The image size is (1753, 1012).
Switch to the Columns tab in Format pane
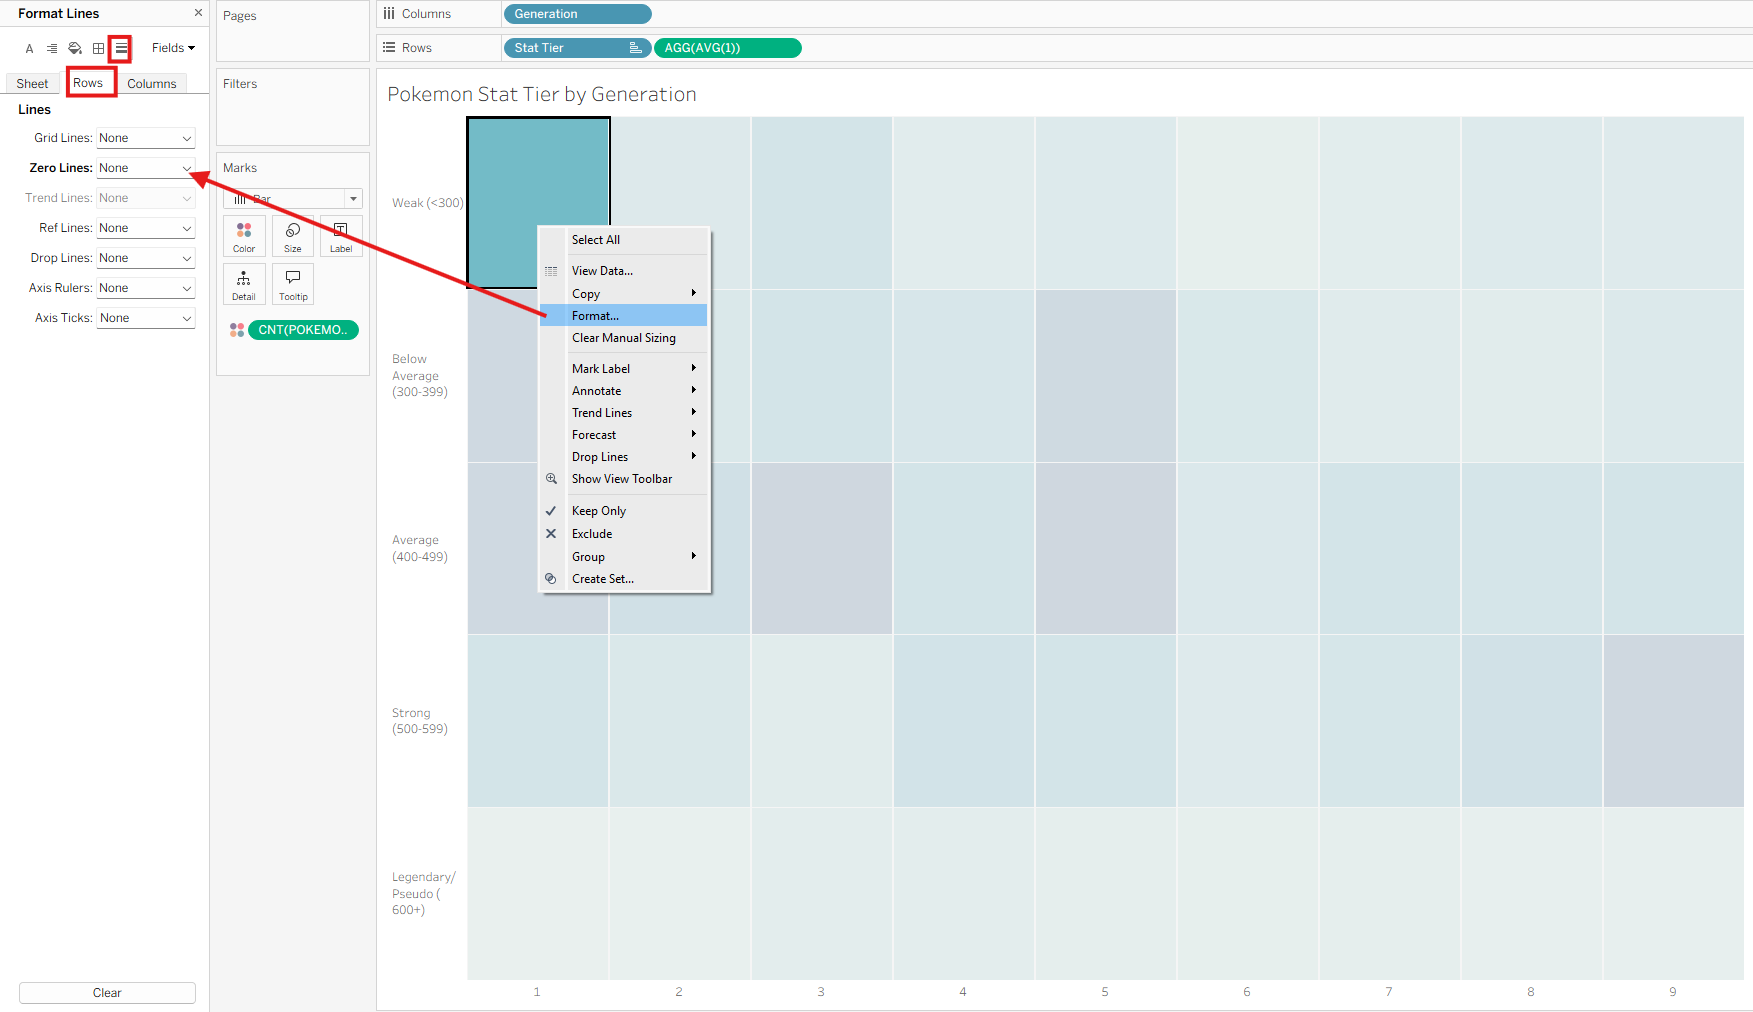tap(152, 84)
